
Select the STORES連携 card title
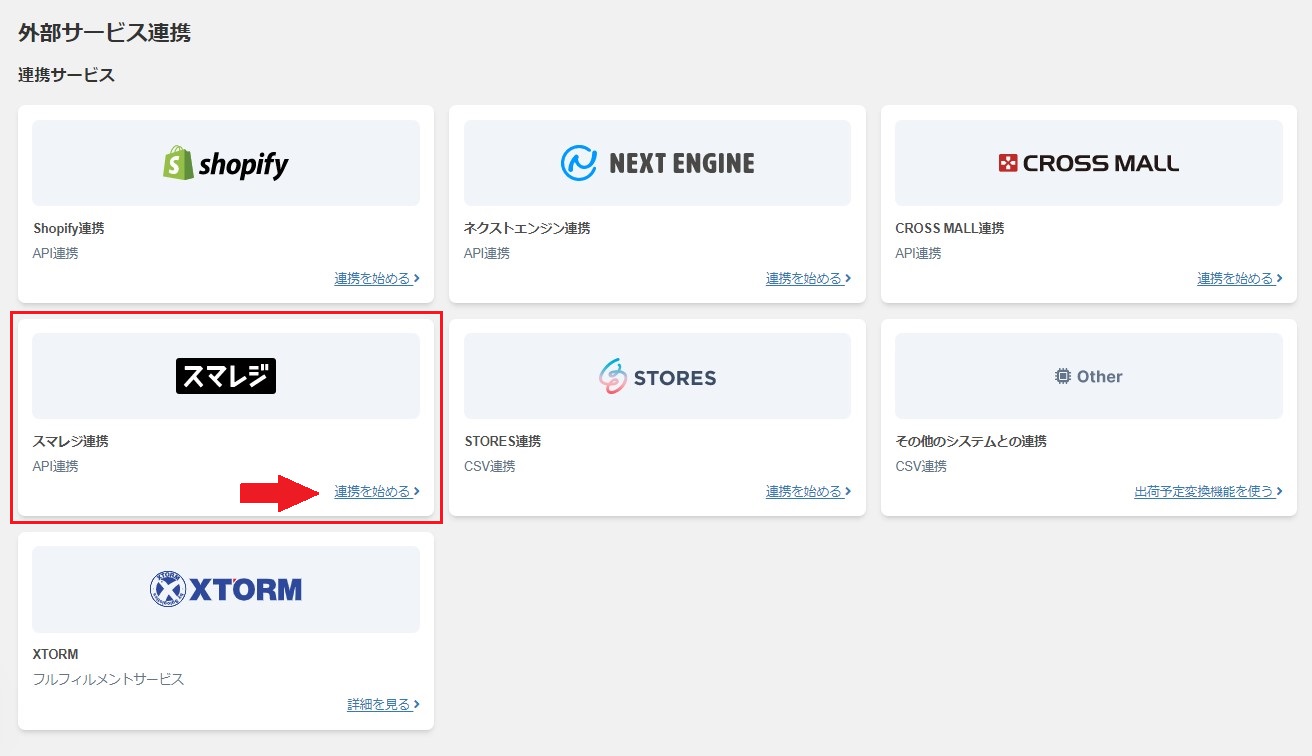503,442
